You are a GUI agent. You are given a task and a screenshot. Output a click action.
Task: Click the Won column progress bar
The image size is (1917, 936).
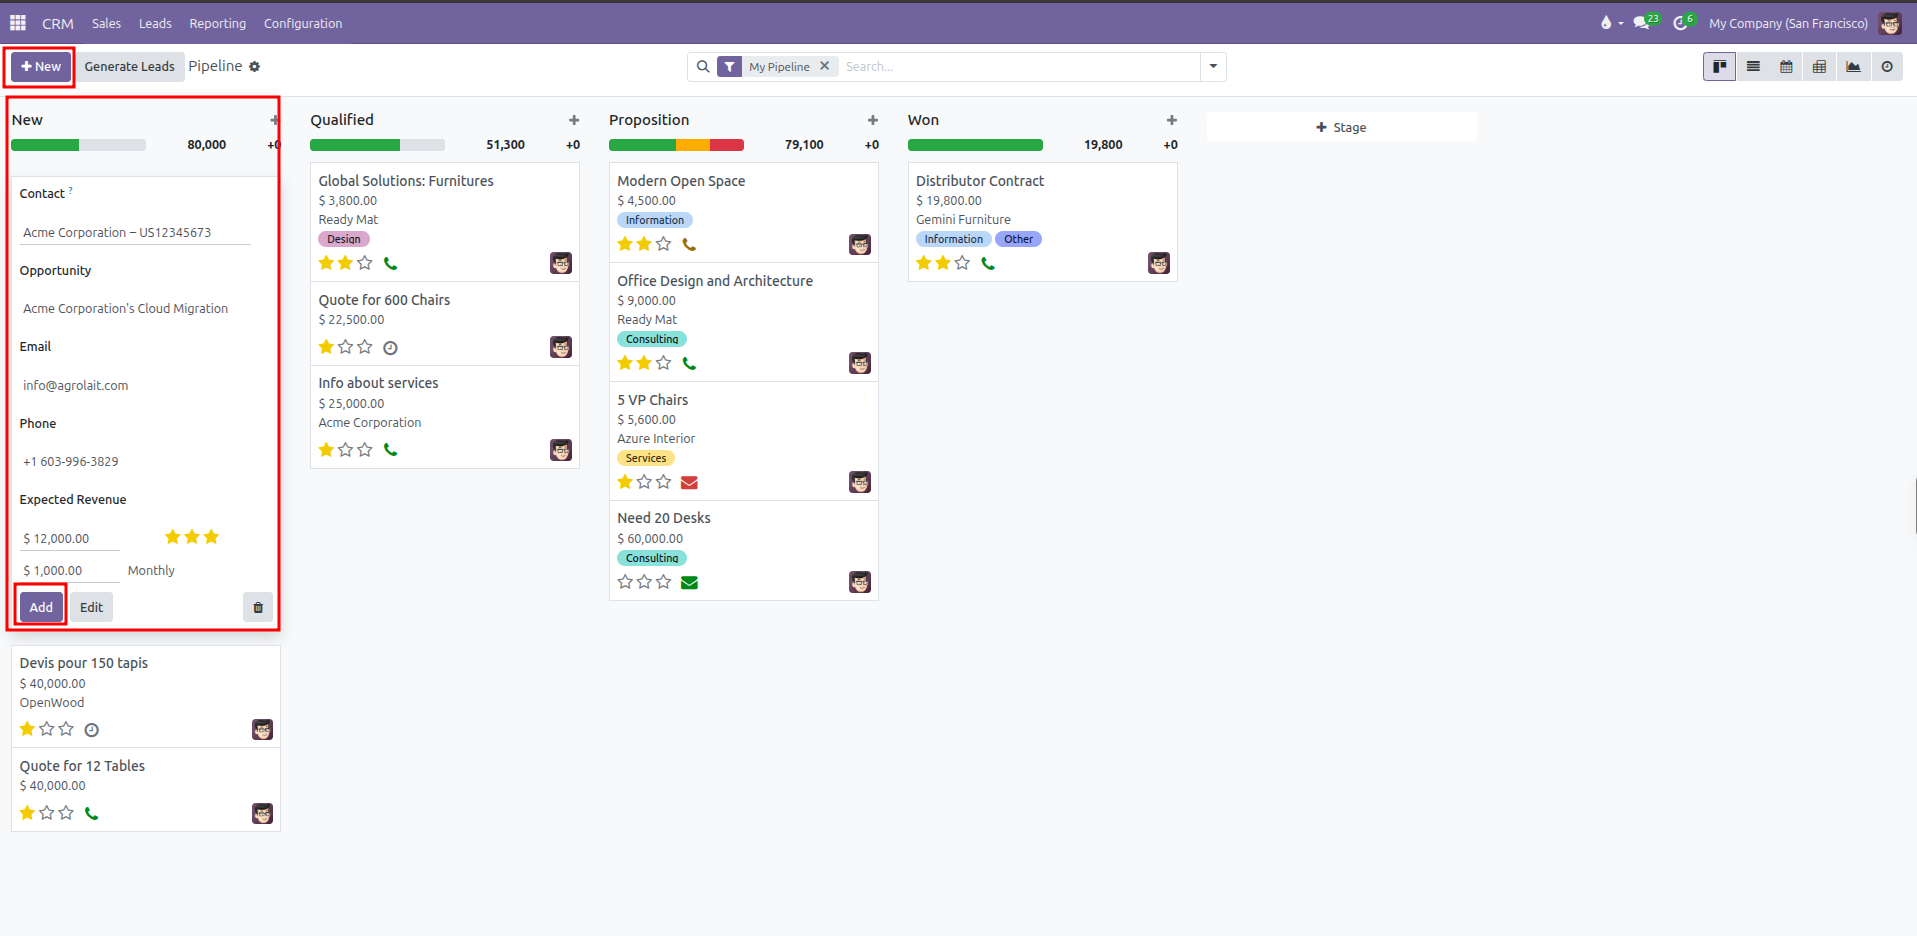975,145
